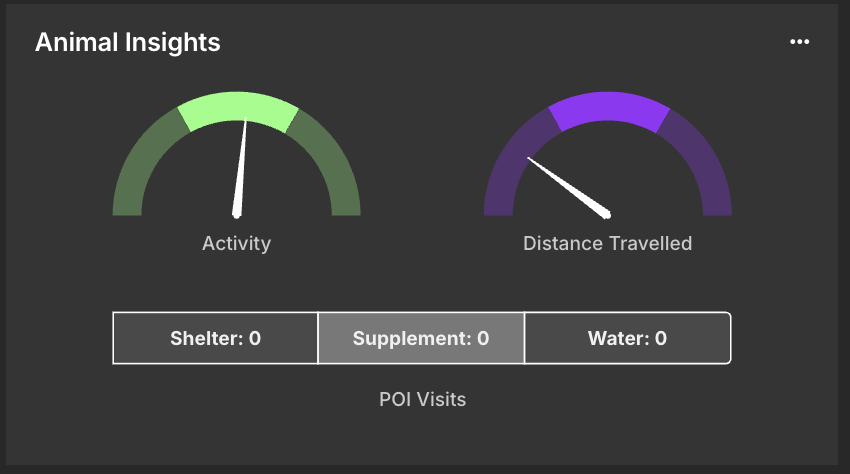
Task: Select the Shelter: 0 segment
Action: pos(215,338)
